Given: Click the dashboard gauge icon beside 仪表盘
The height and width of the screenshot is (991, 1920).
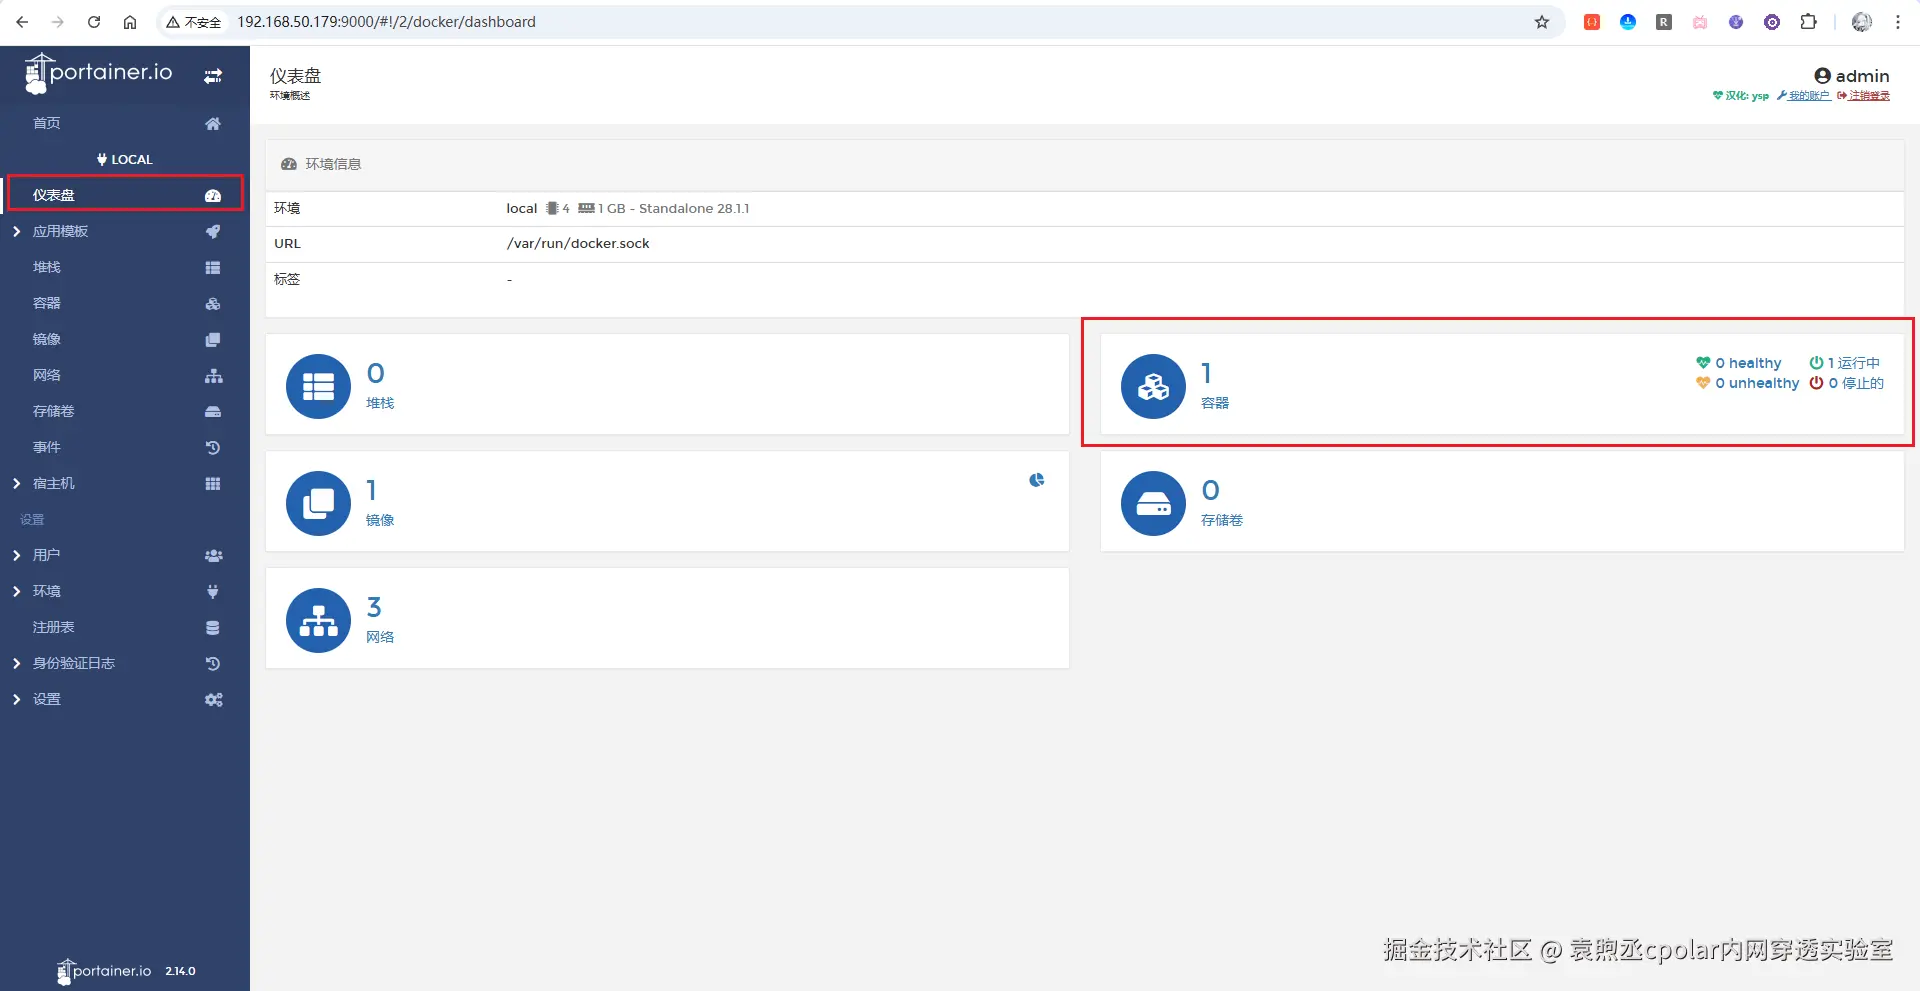Looking at the screenshot, I should [x=213, y=196].
